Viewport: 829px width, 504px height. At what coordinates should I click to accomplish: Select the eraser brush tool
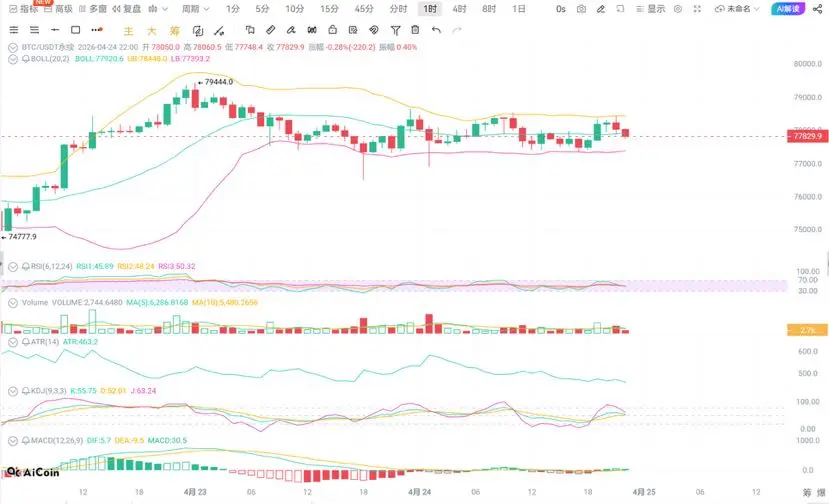(291, 30)
